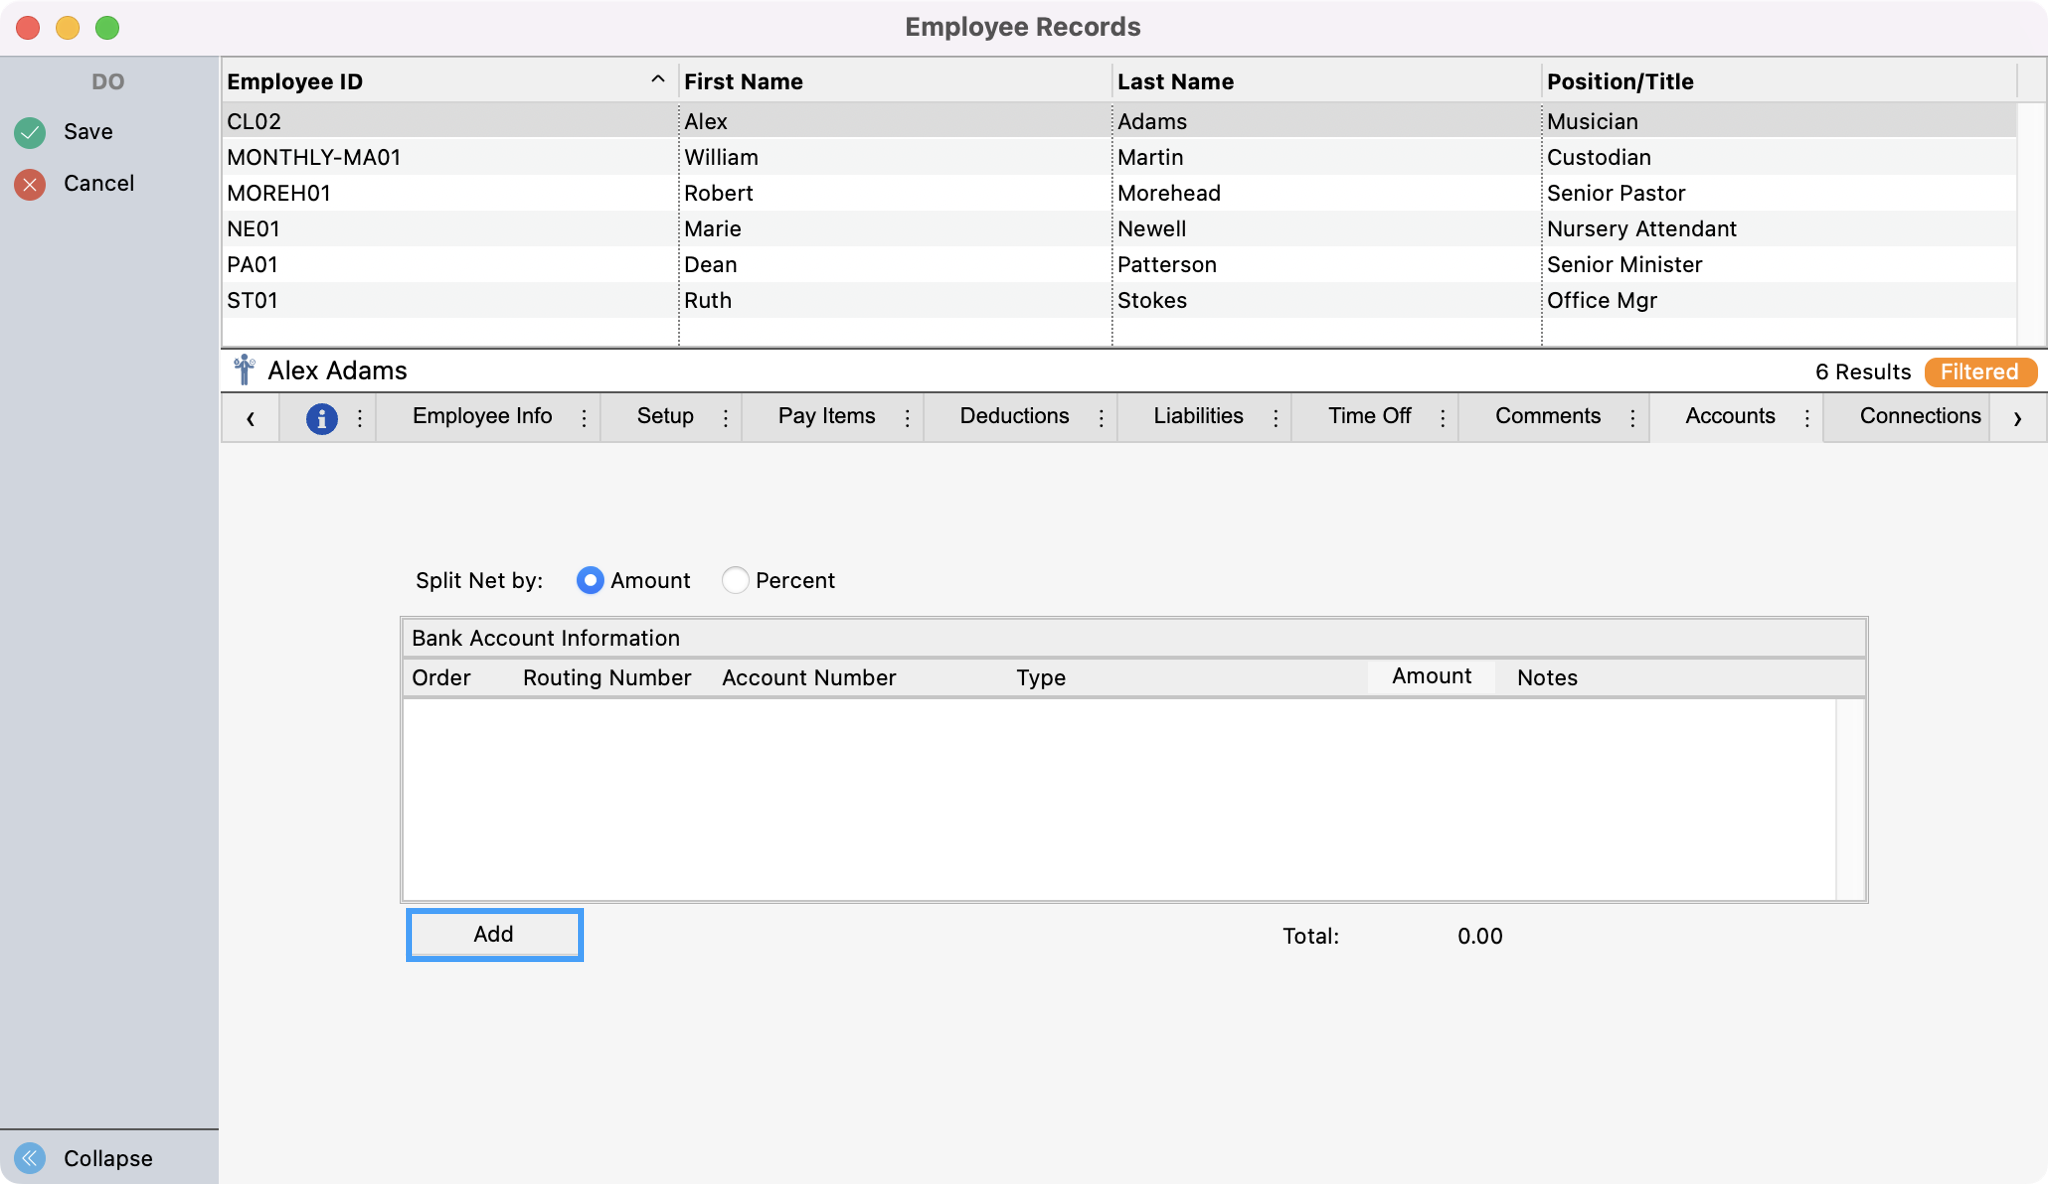Click the green Save checkmark icon

30,132
